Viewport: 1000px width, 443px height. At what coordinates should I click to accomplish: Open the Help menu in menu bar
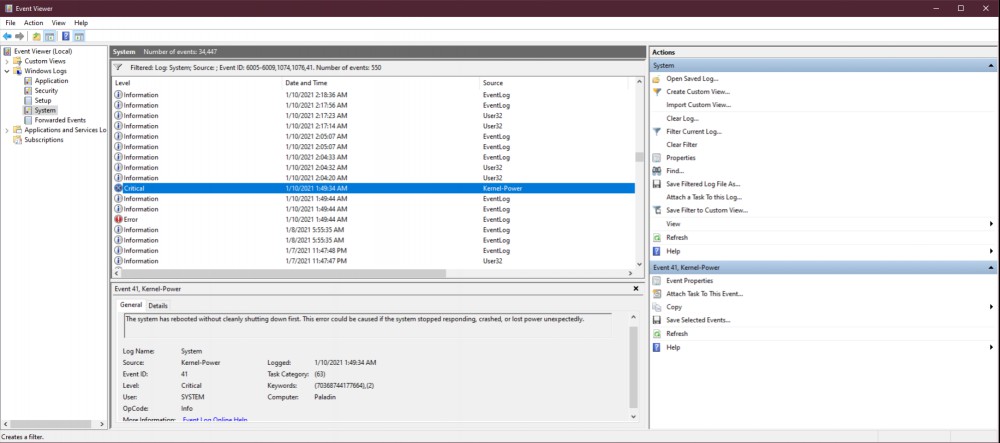point(81,23)
